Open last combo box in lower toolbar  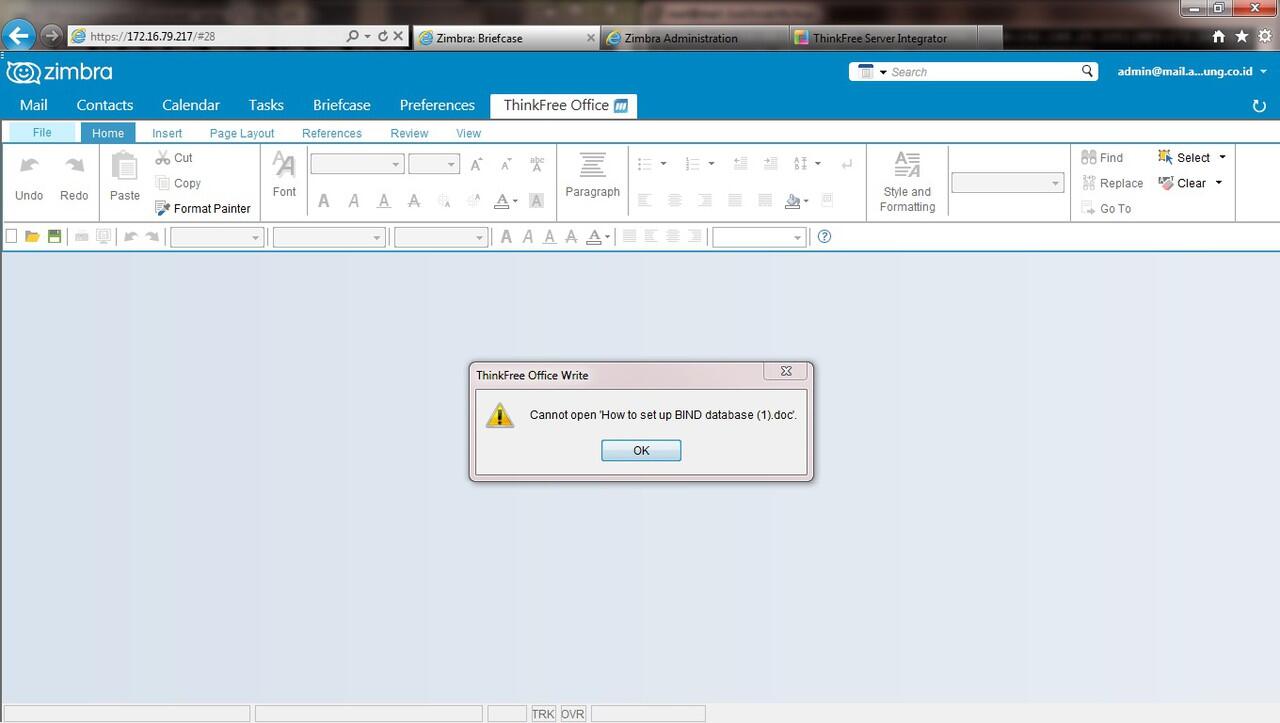tap(759, 237)
